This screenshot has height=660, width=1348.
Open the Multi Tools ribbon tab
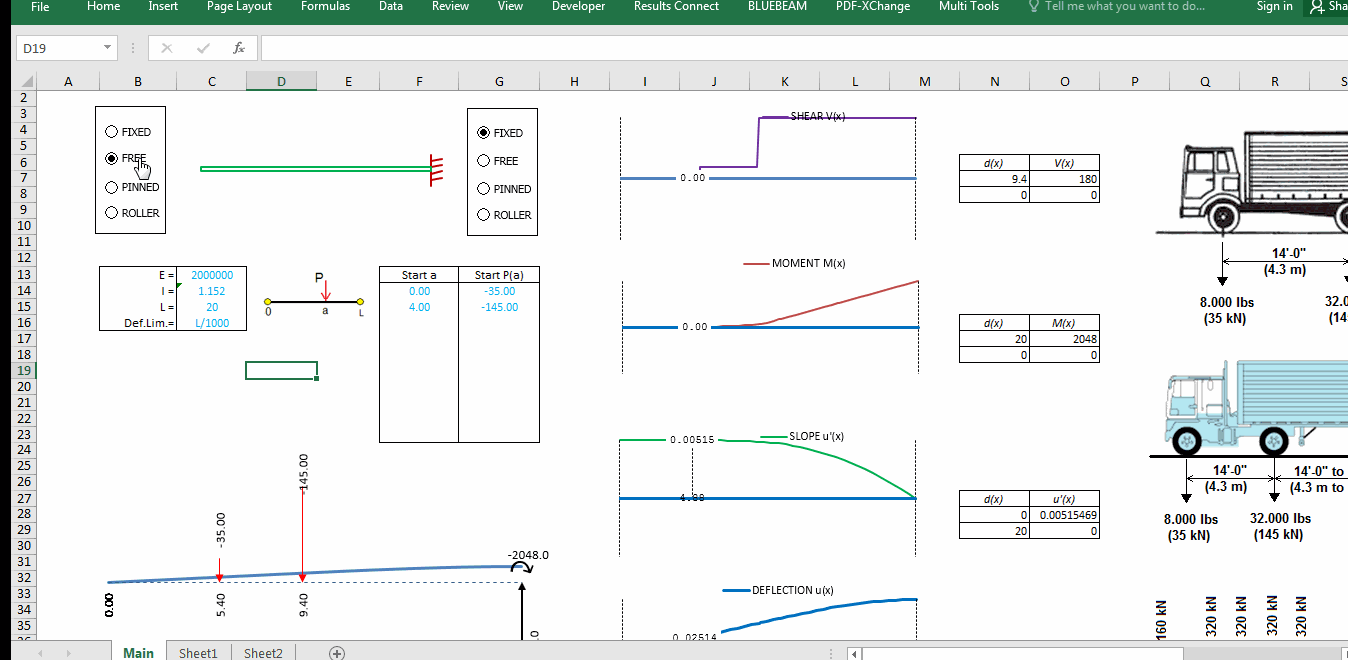point(968,6)
